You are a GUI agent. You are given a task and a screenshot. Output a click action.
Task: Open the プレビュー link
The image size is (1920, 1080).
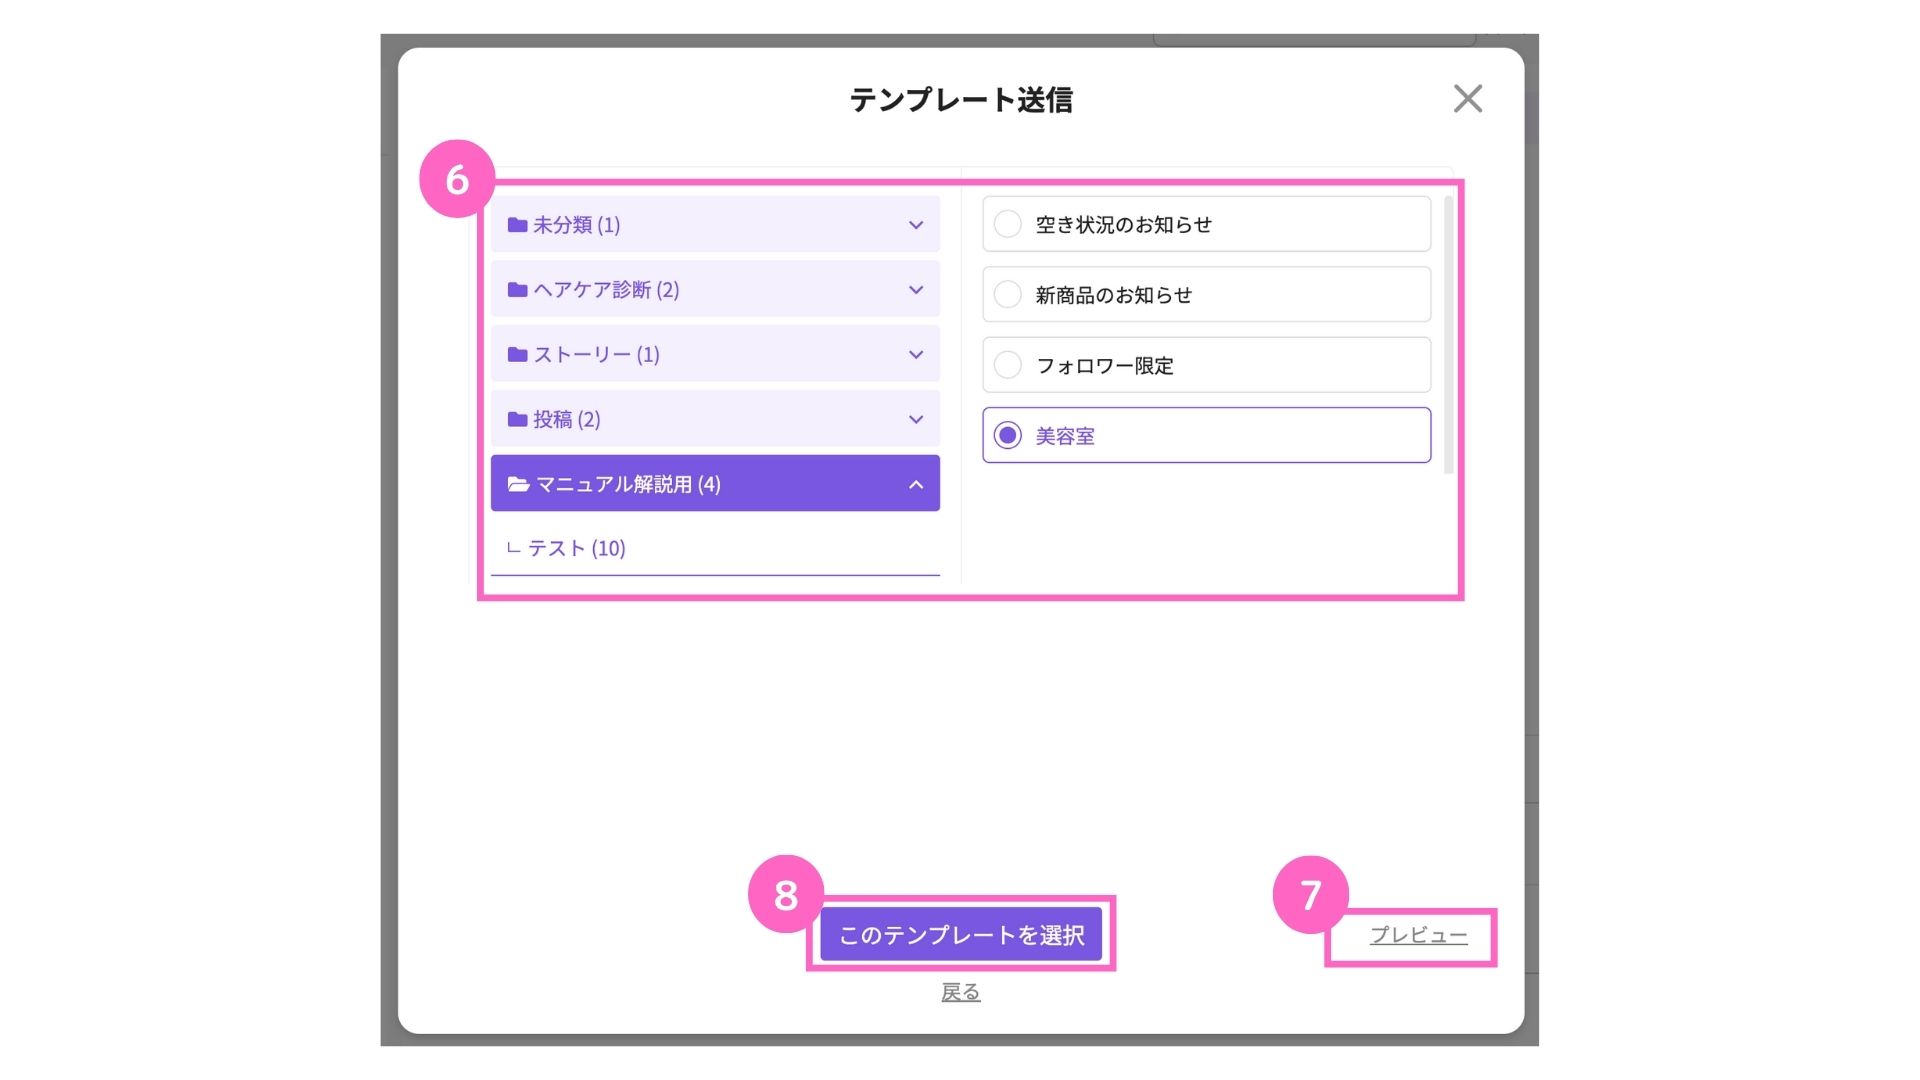[1418, 935]
